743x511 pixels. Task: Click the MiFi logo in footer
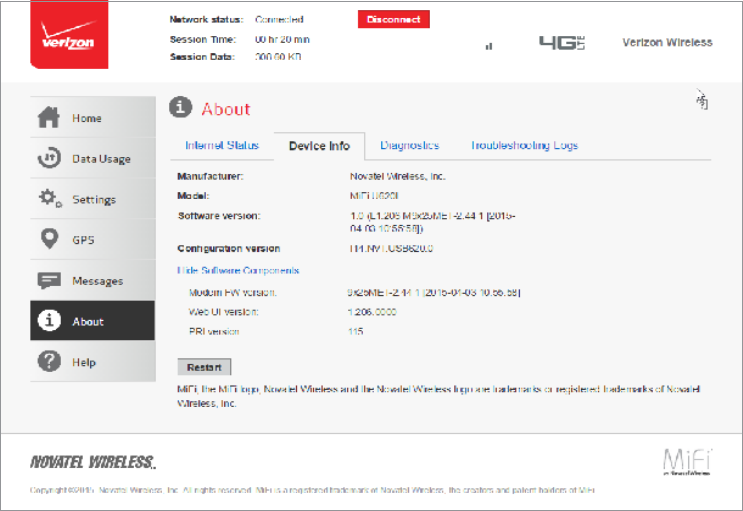coord(687,461)
